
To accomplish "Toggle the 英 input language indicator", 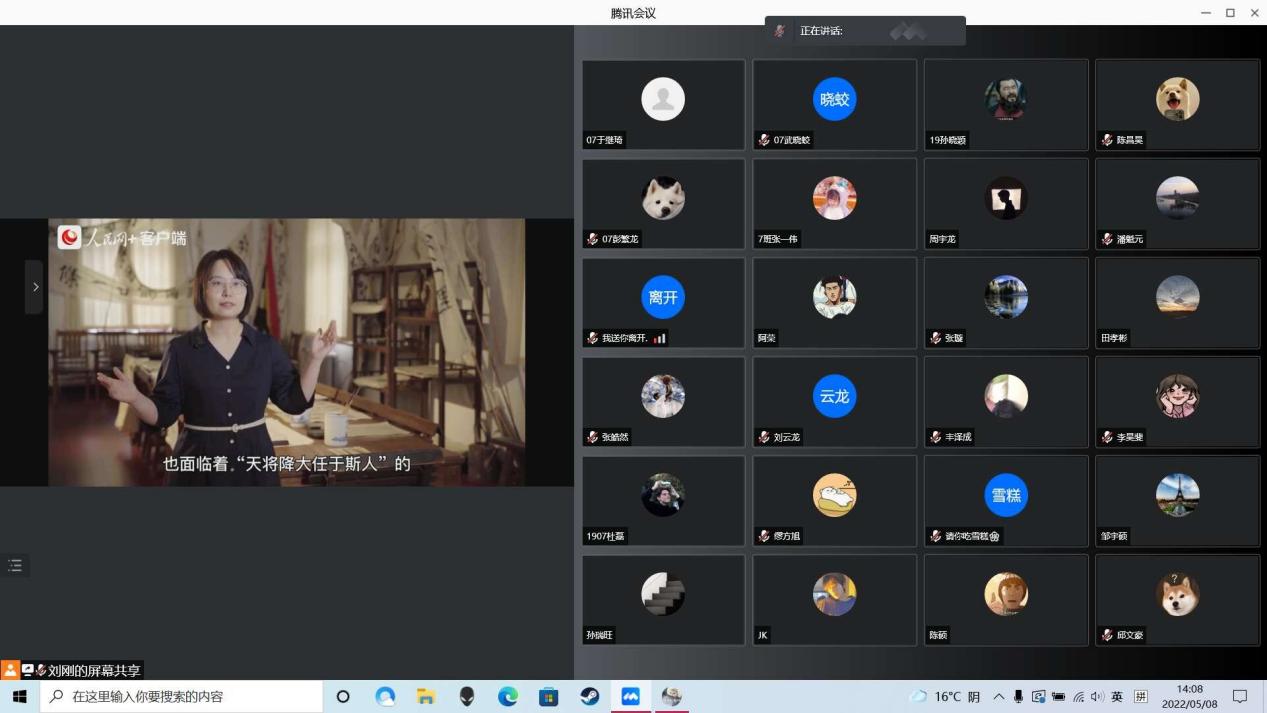I will [x=1116, y=697].
